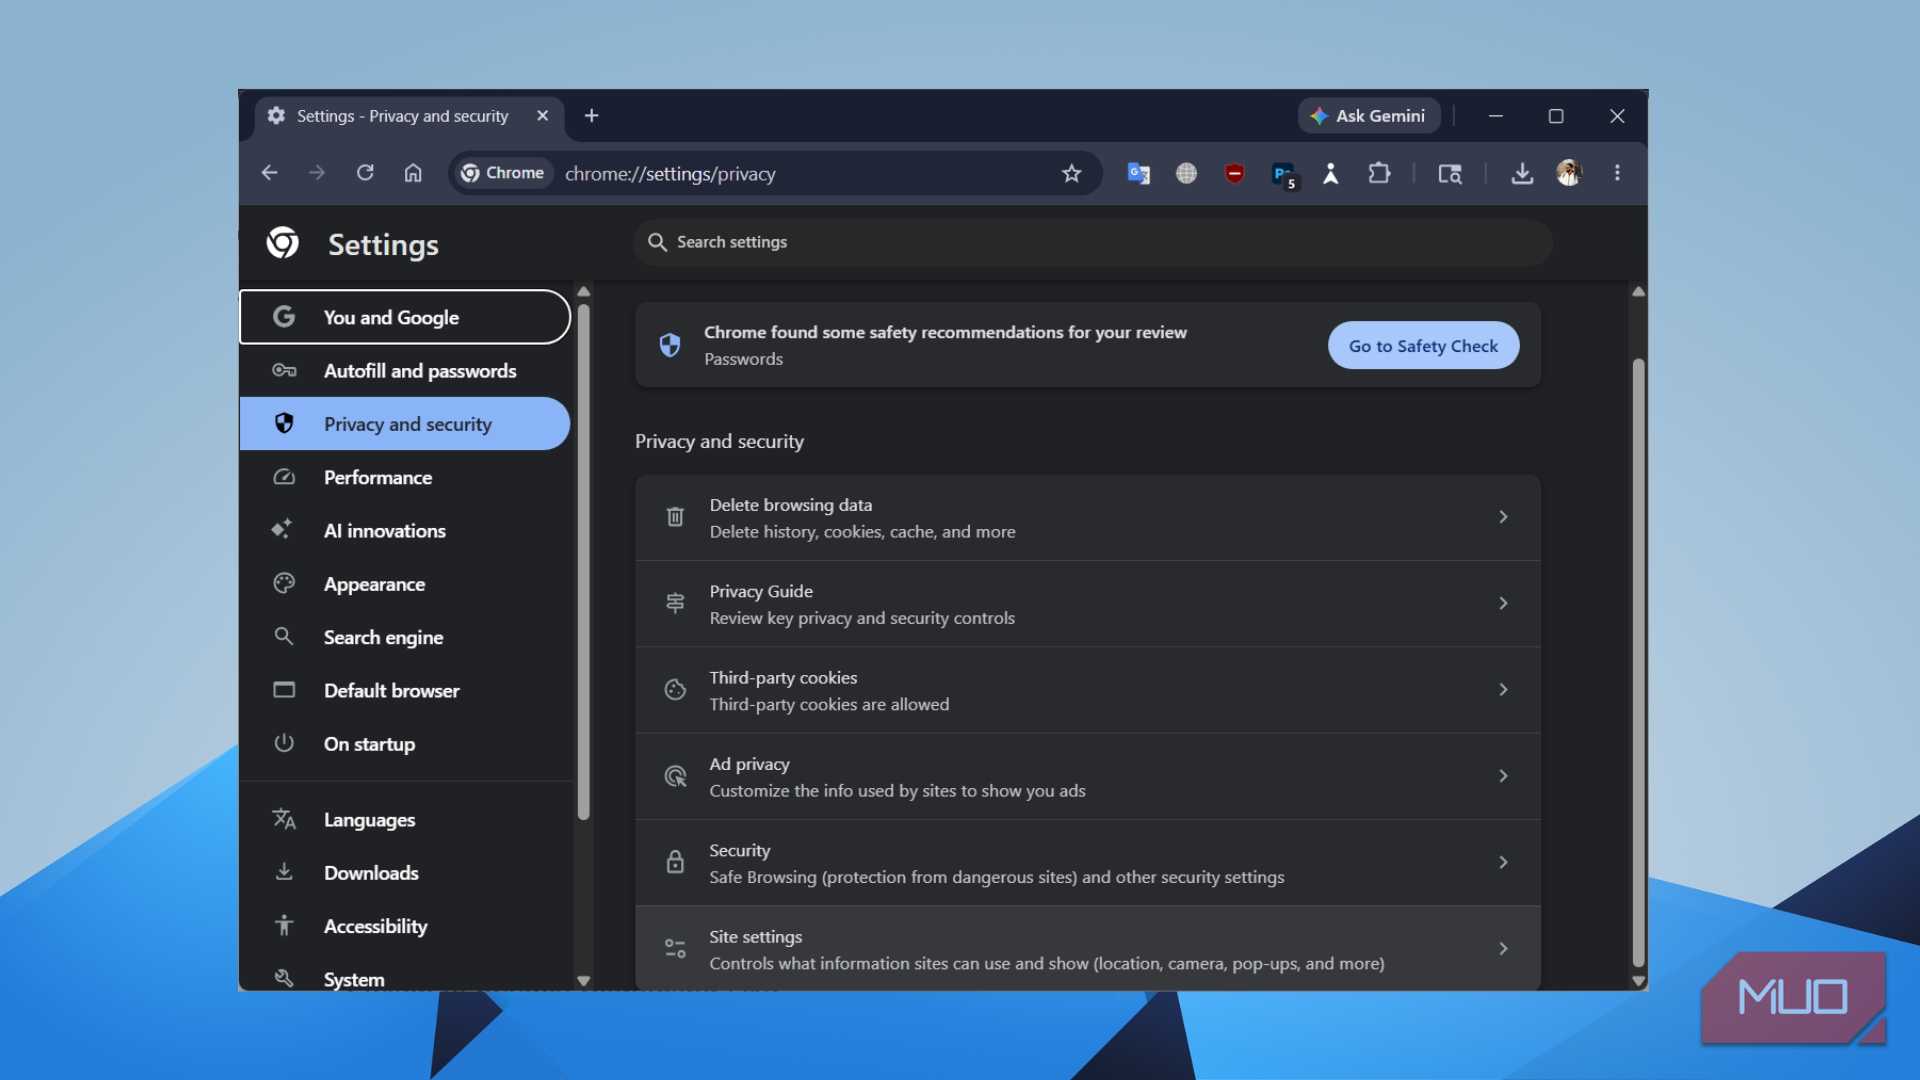Click the forward navigation arrow
The height and width of the screenshot is (1080, 1920).
click(x=317, y=173)
